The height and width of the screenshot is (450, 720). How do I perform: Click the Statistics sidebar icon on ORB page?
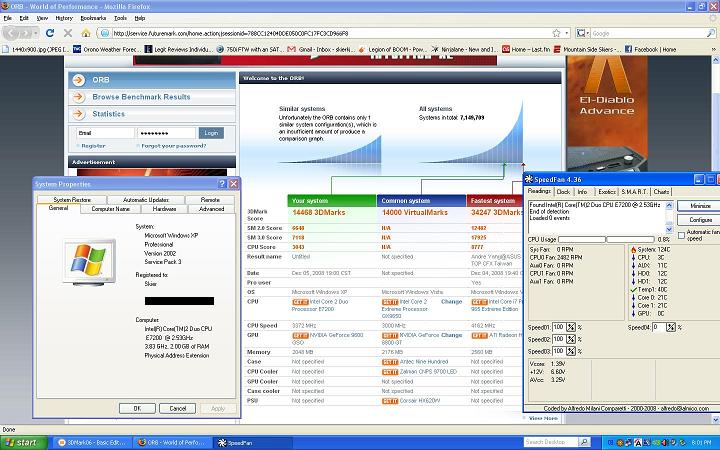click(80, 114)
